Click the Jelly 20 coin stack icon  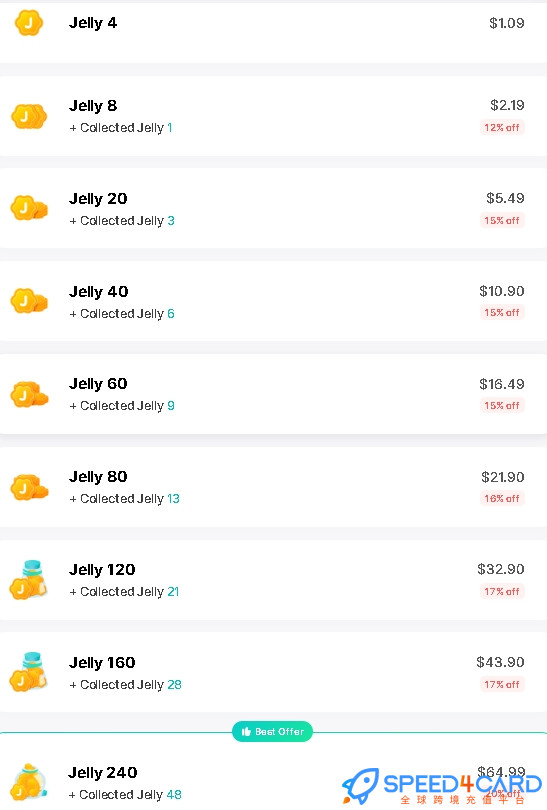[29, 208]
